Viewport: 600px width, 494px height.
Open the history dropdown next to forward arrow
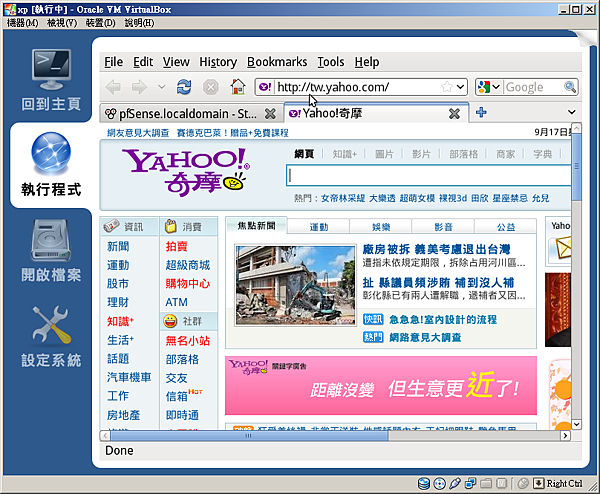[x=162, y=87]
